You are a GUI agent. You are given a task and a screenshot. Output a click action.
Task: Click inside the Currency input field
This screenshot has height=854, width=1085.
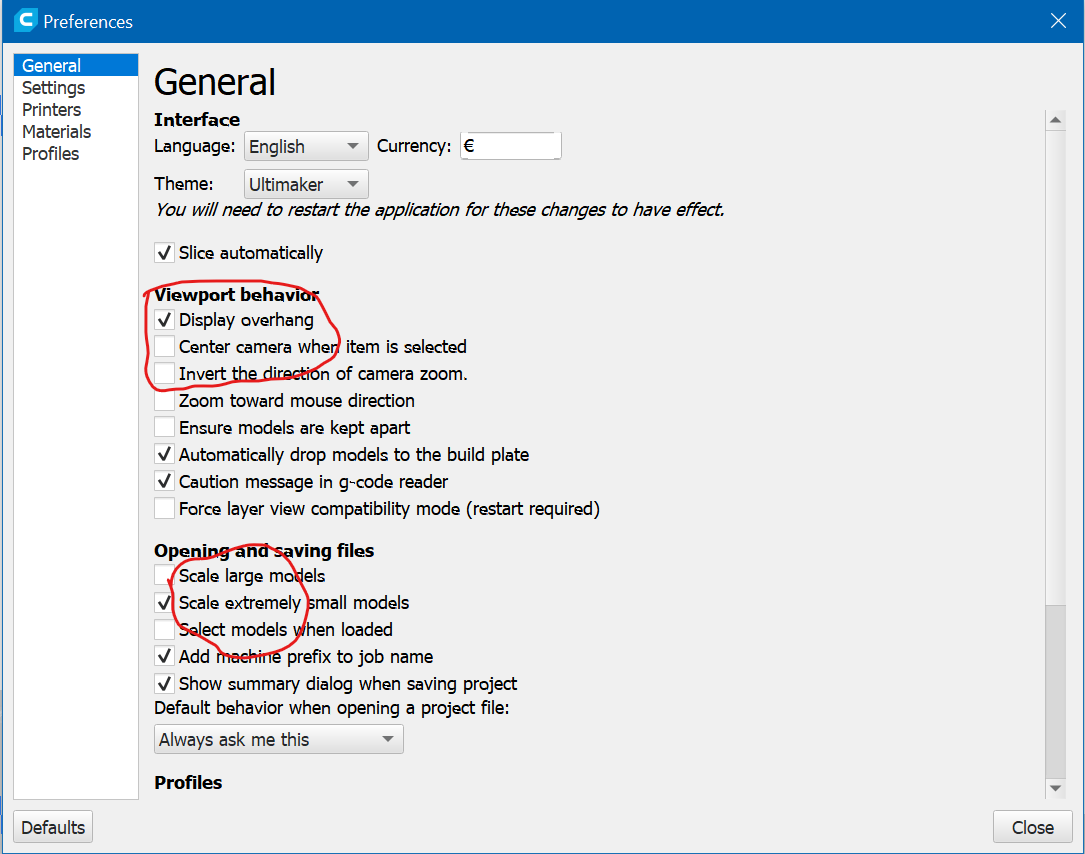510,145
